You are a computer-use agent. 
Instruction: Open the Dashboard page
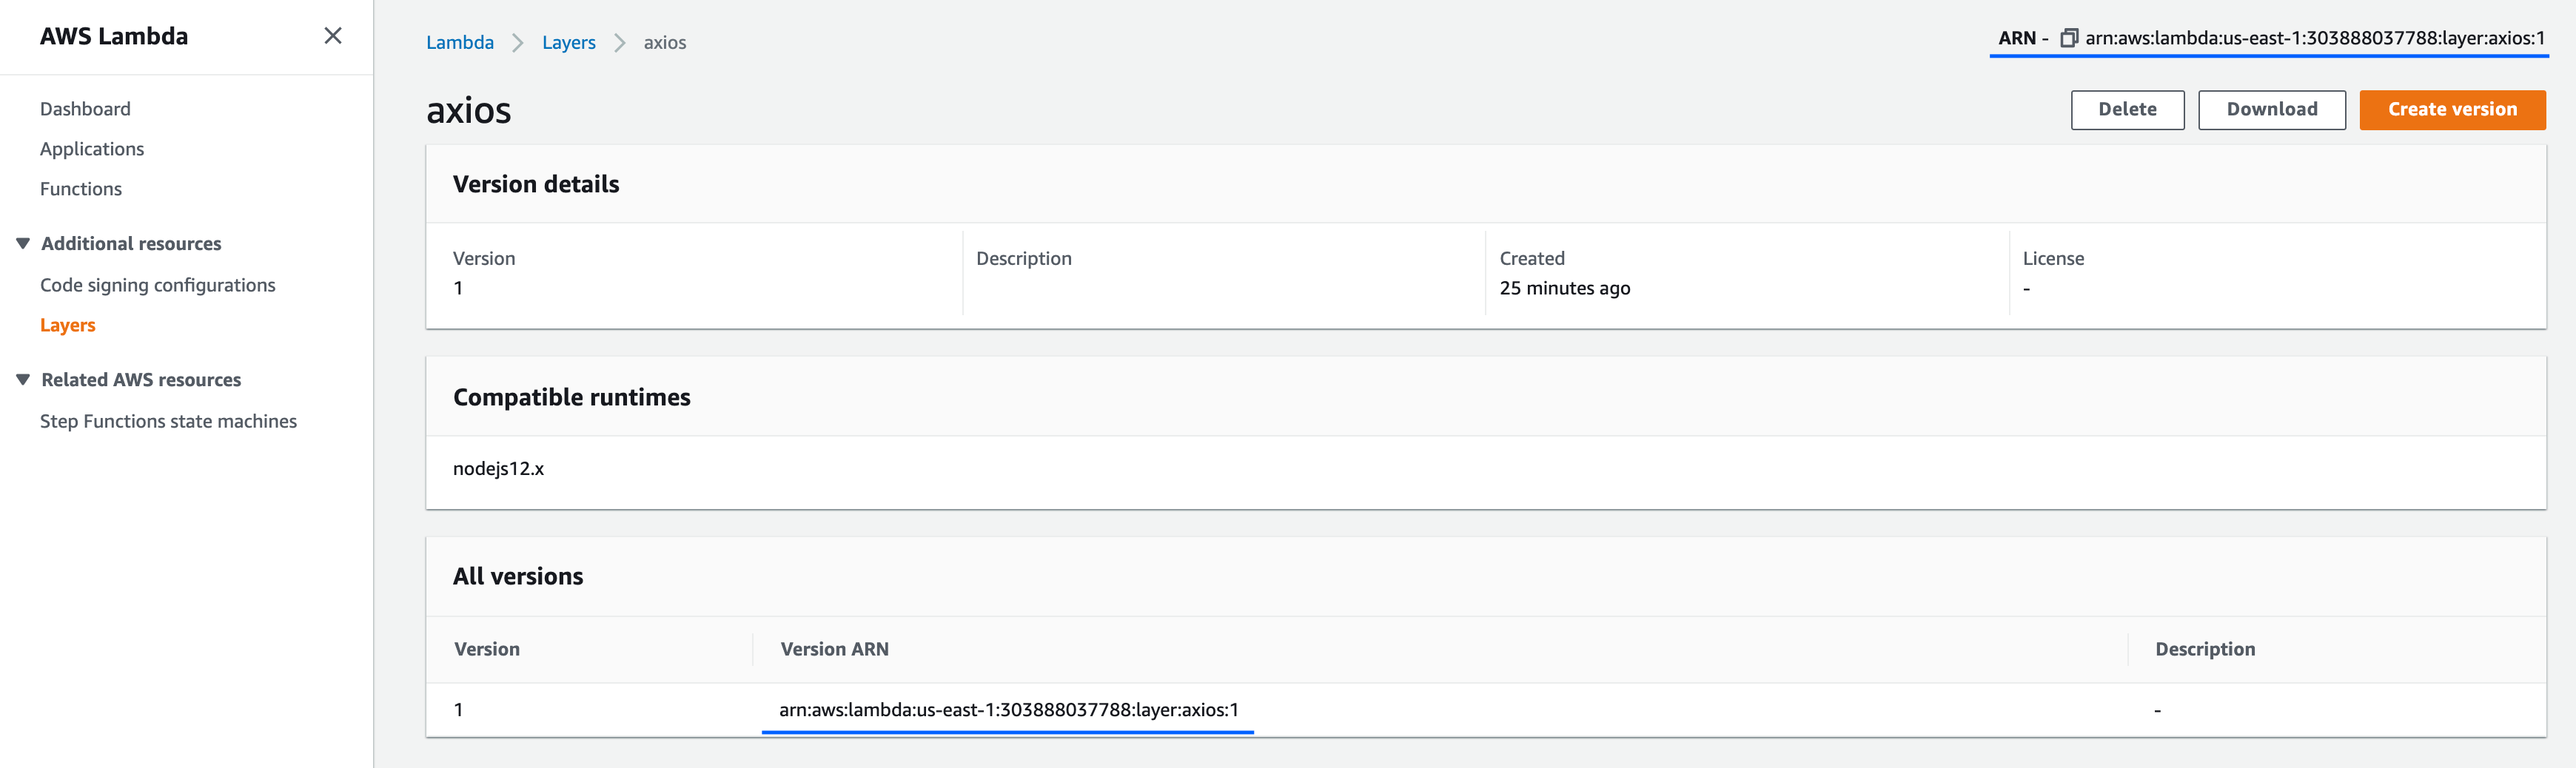click(85, 108)
